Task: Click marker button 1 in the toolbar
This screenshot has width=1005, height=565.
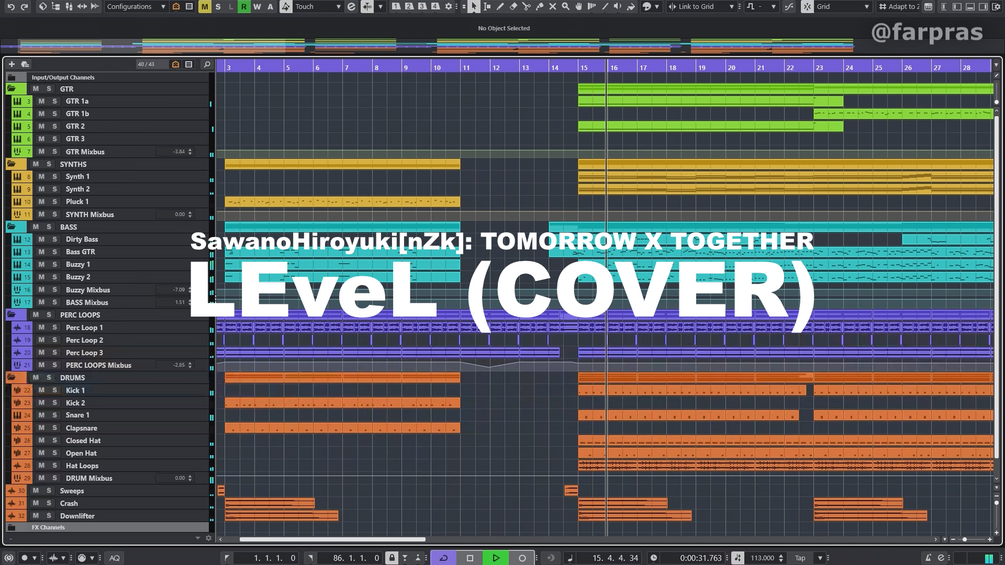Action: pos(396,6)
